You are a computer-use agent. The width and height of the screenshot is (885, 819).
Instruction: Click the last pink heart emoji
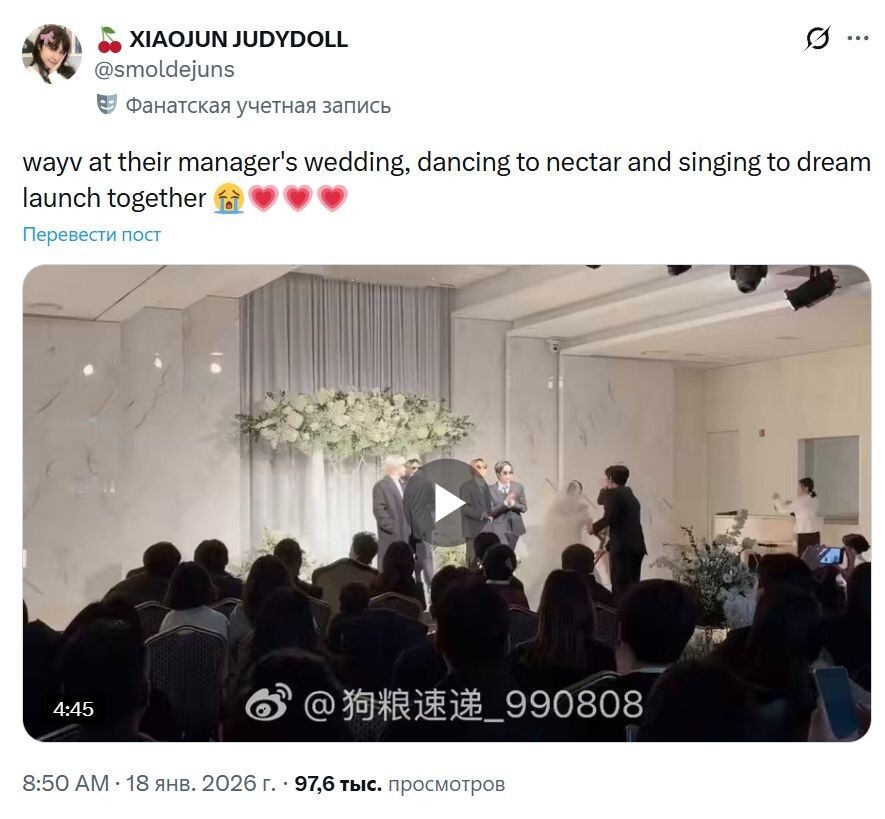click(332, 198)
